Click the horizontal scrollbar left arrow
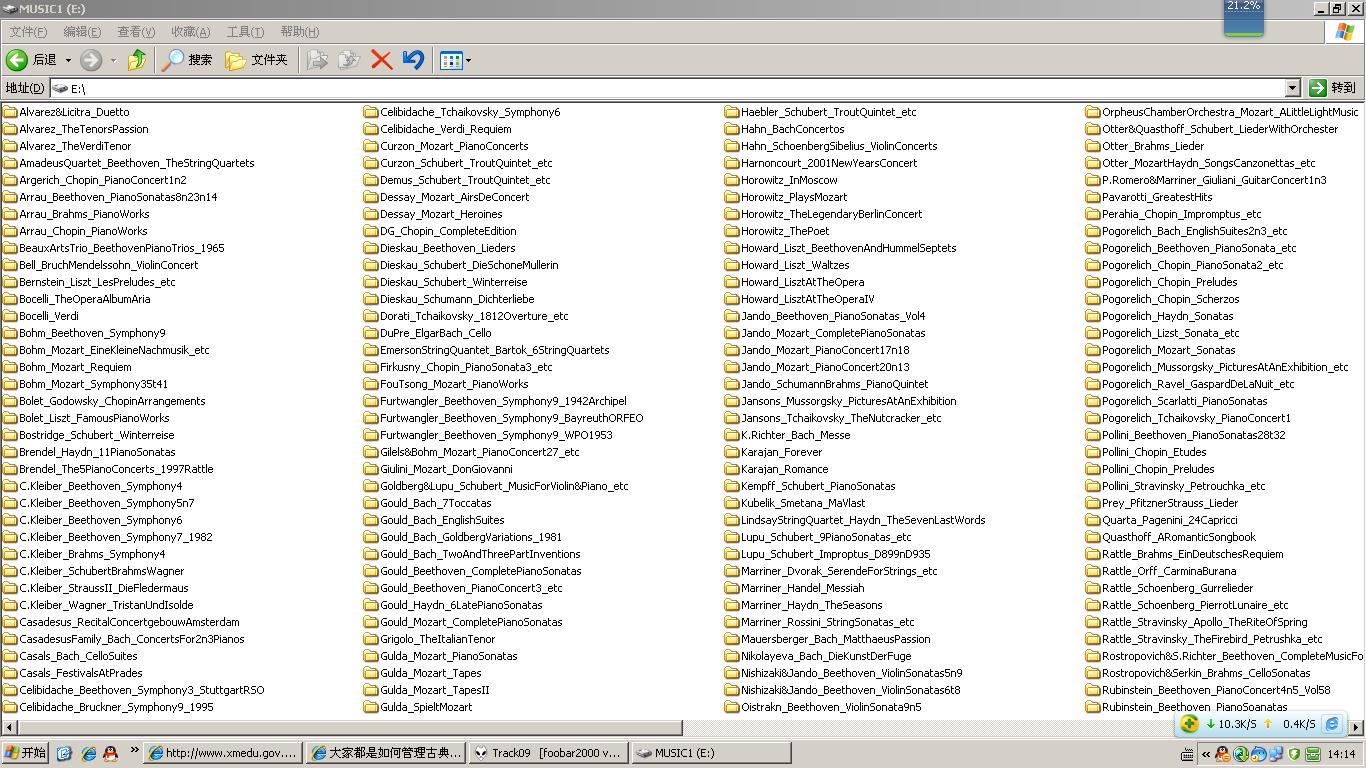The image size is (1366, 768). (9, 727)
